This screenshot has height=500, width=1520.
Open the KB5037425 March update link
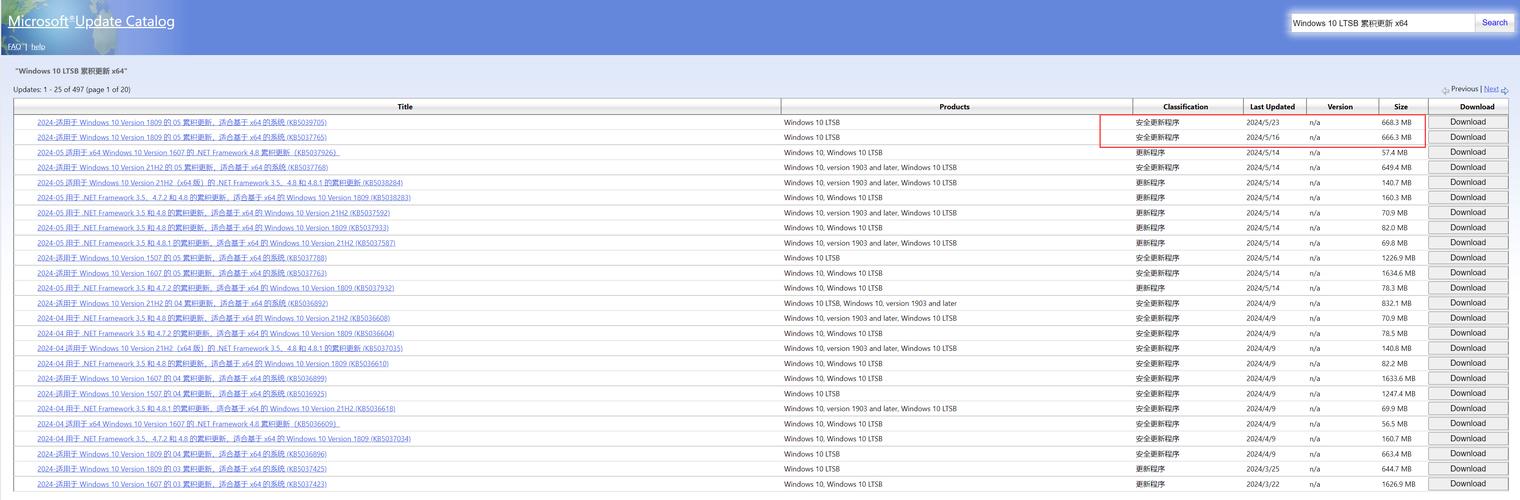pos(182,468)
